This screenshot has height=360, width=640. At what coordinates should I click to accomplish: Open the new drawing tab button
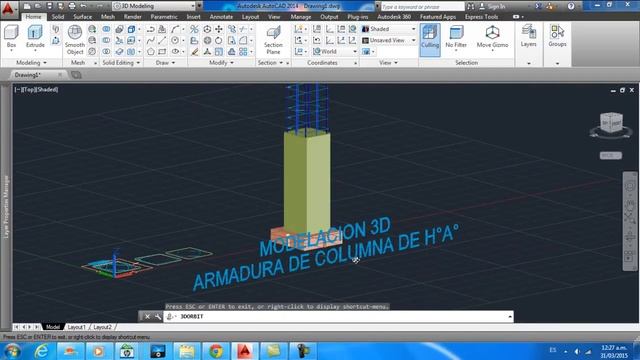[x=76, y=75]
